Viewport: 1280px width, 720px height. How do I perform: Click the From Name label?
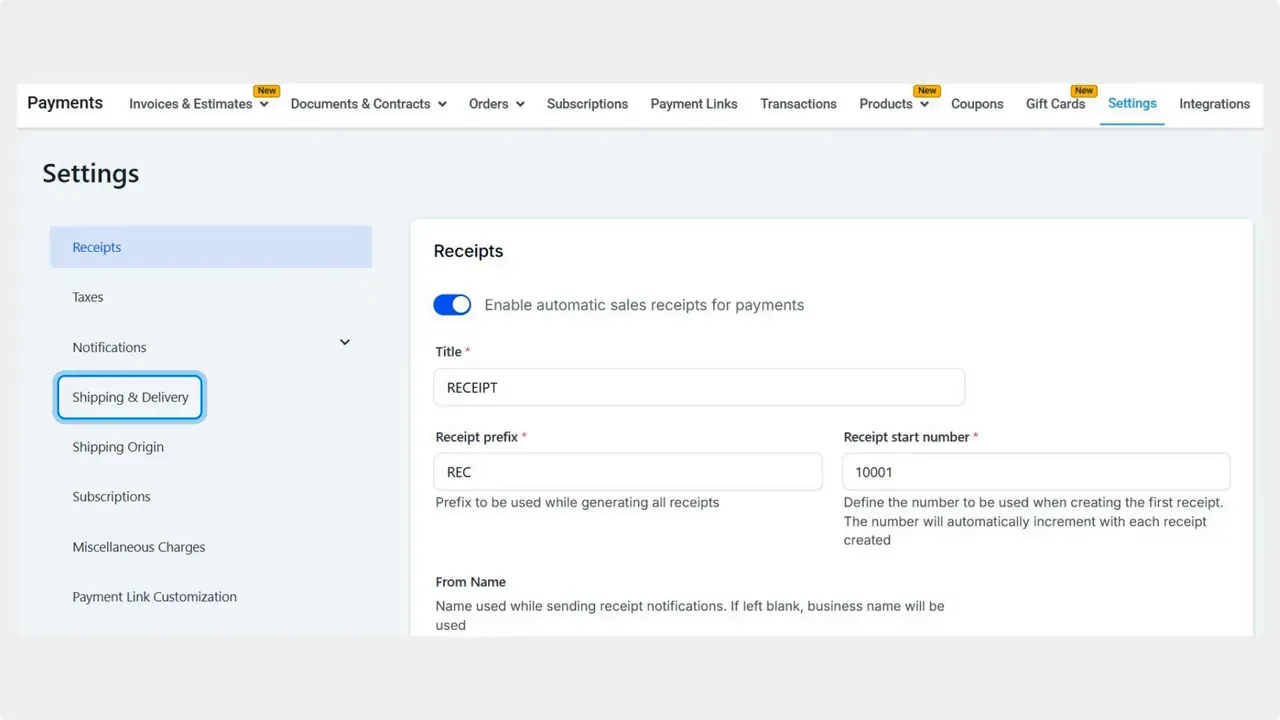click(471, 582)
